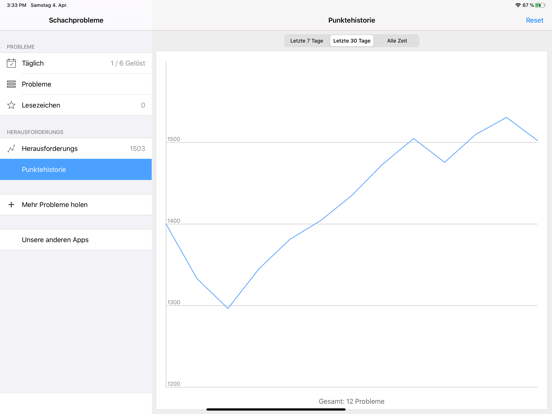The image size is (552, 414).
Task: Click the Schachprobleme sidebar title
Action: pos(76,20)
